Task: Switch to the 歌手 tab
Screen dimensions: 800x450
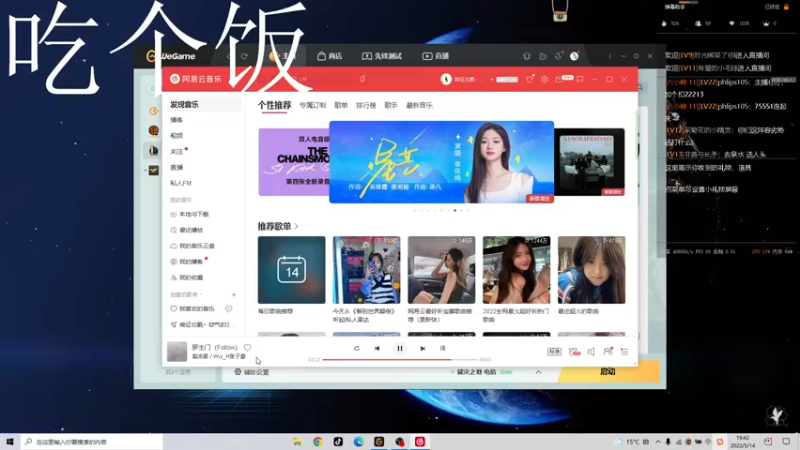Action: 391,105
